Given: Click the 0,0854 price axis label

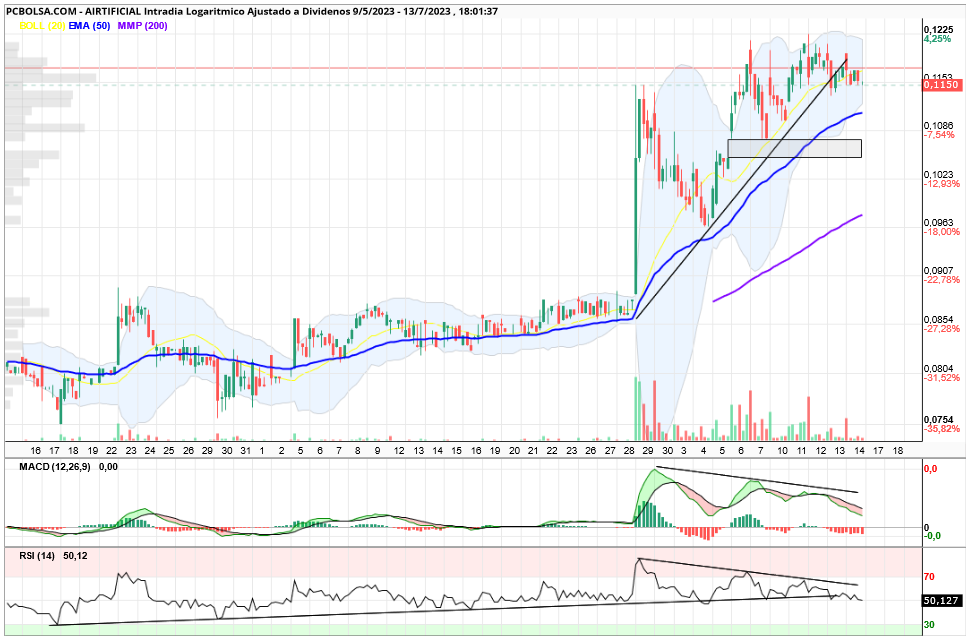Looking at the screenshot, I should tap(938, 319).
